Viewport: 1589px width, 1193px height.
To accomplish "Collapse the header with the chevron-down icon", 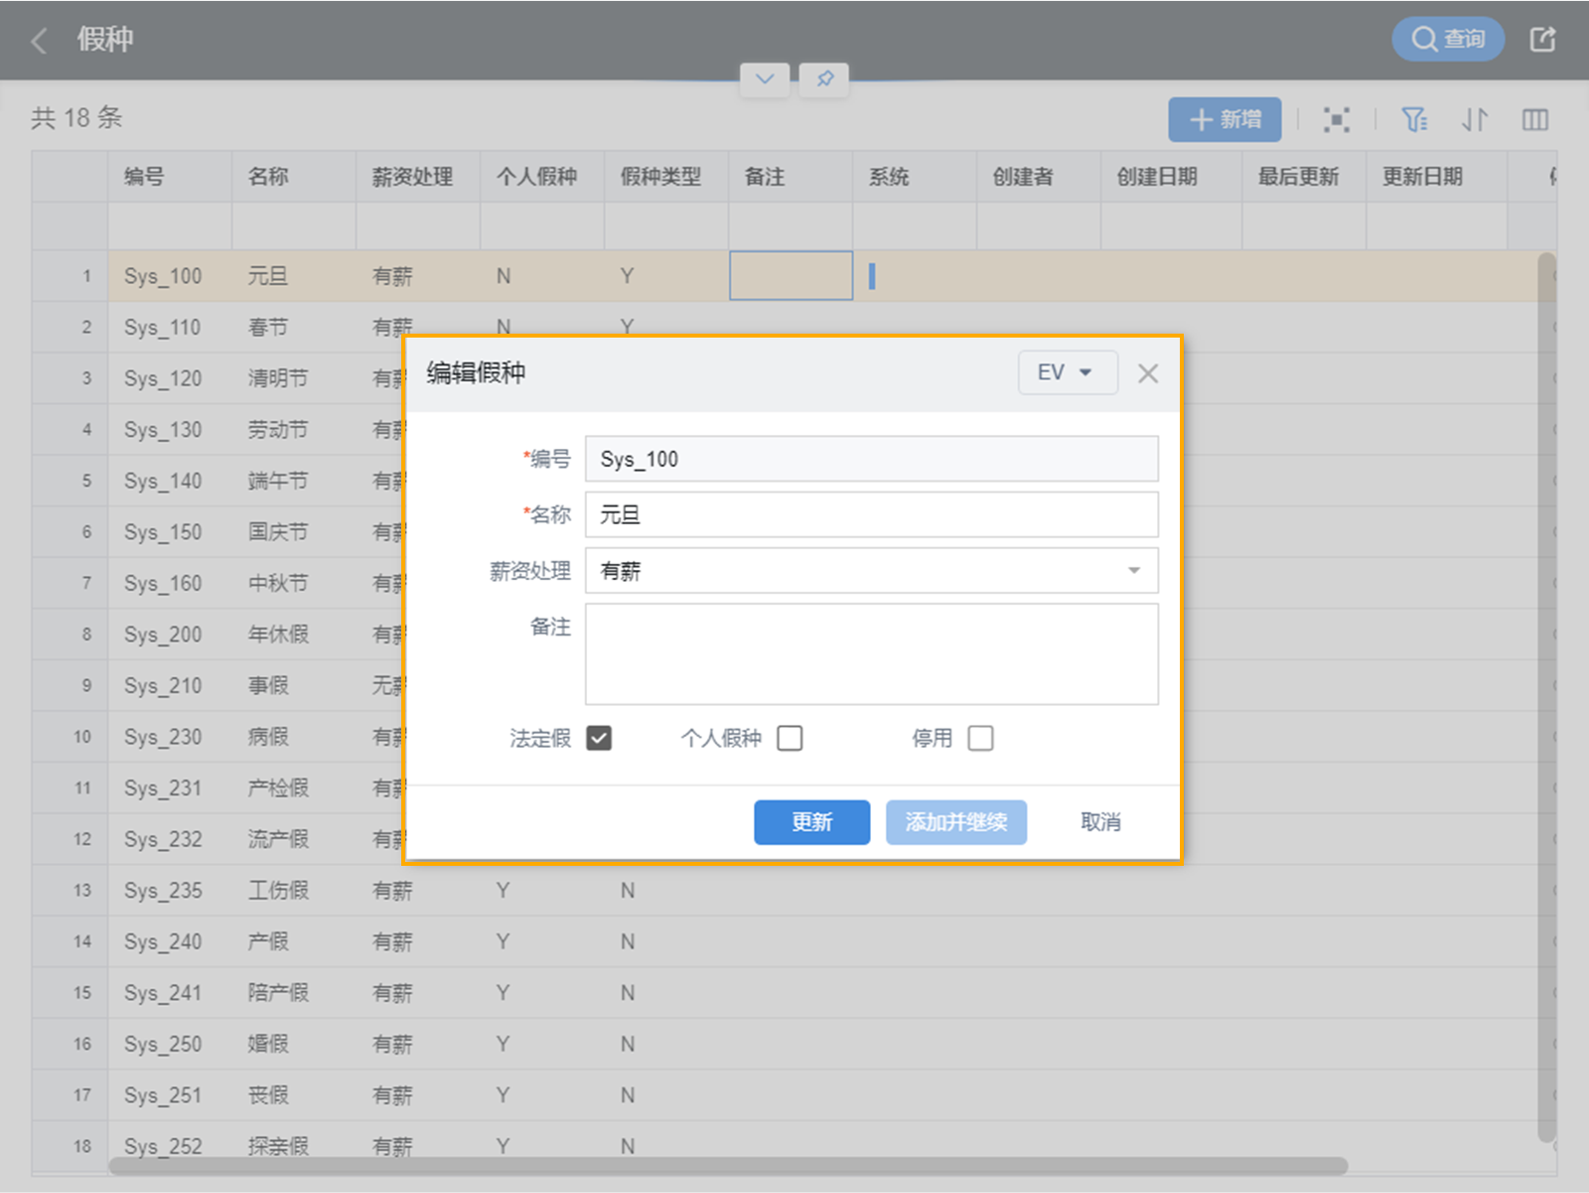I will (x=765, y=79).
